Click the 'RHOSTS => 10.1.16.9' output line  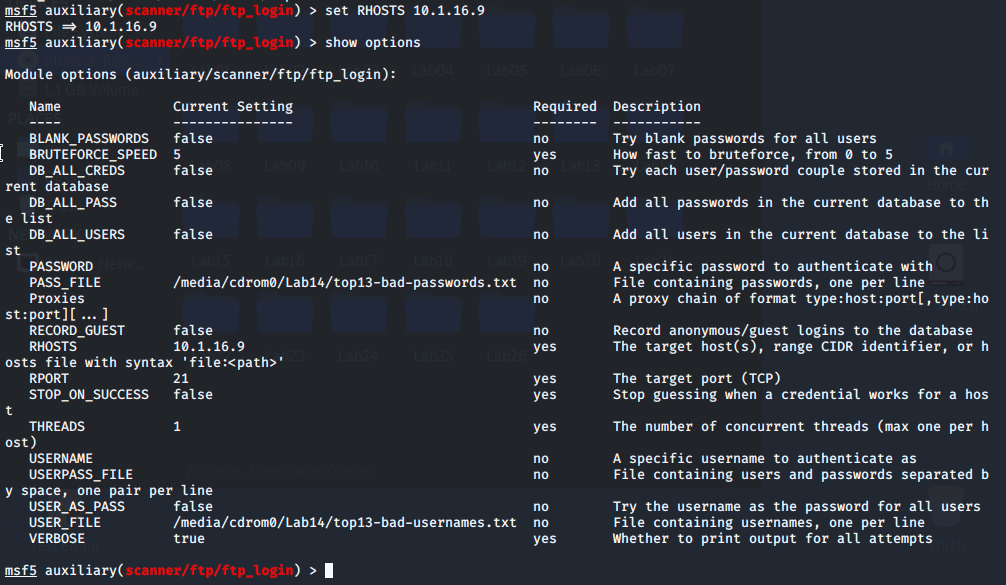point(81,27)
